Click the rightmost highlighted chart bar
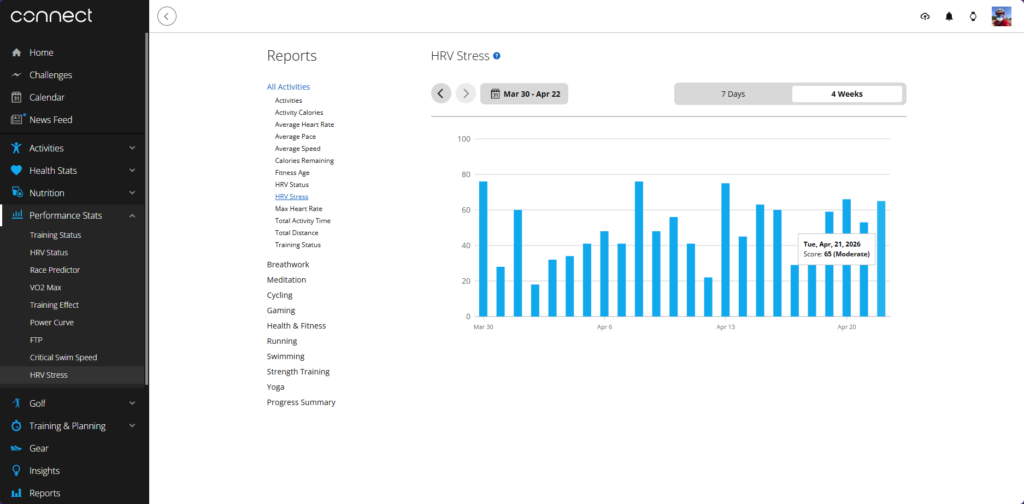Image resolution: width=1024 pixels, height=504 pixels. [x=881, y=259]
